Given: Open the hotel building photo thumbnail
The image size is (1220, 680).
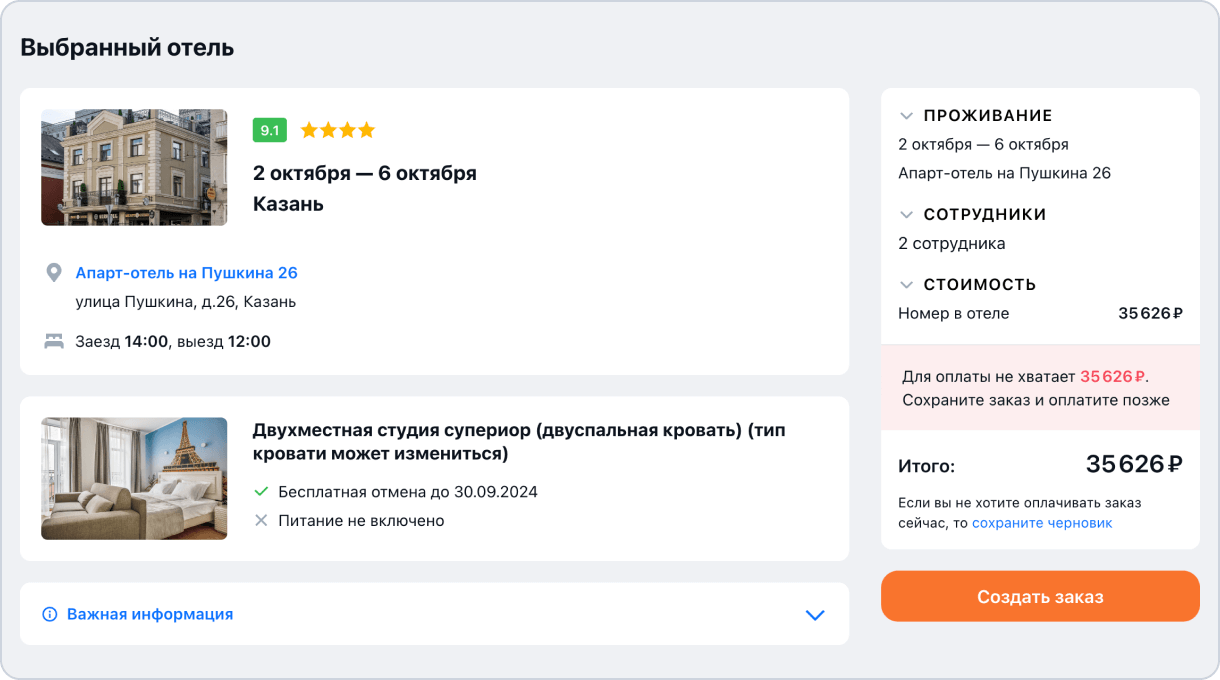Looking at the screenshot, I should click(x=134, y=167).
